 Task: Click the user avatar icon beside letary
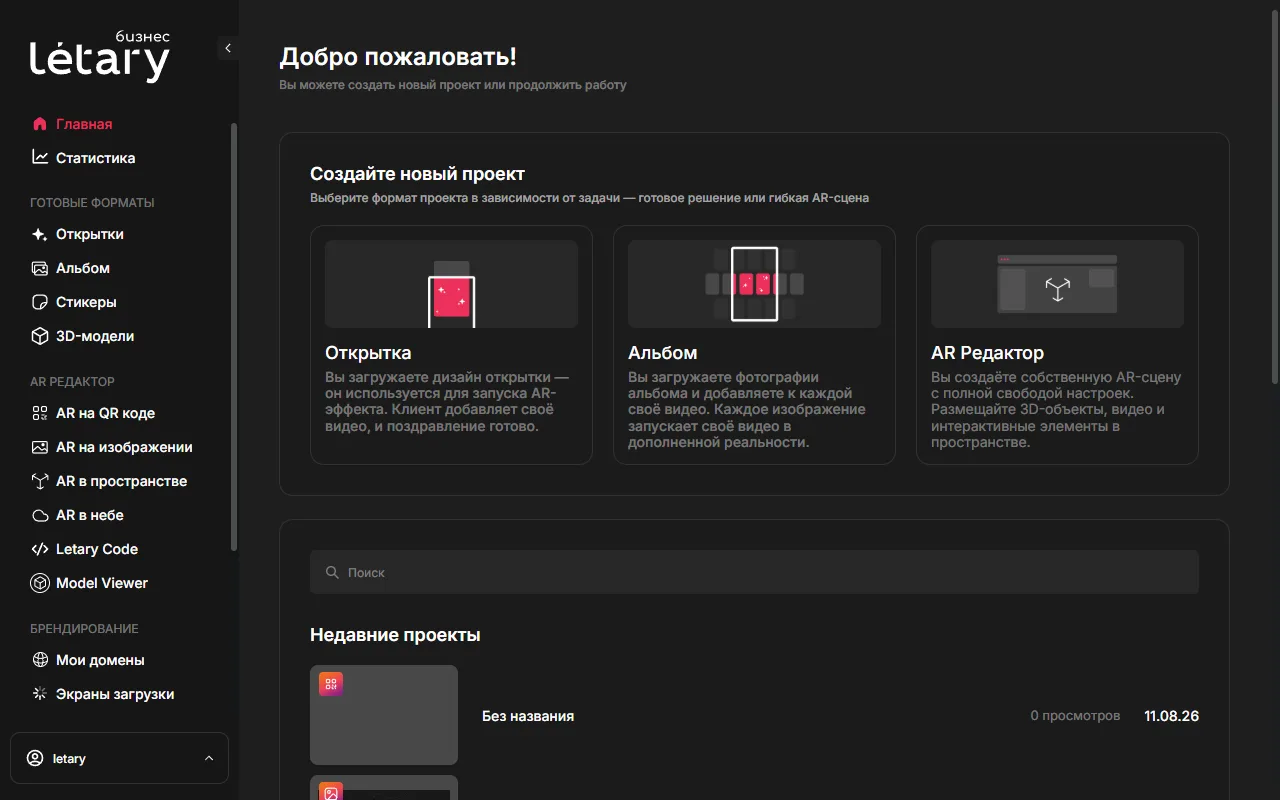tap(35, 758)
